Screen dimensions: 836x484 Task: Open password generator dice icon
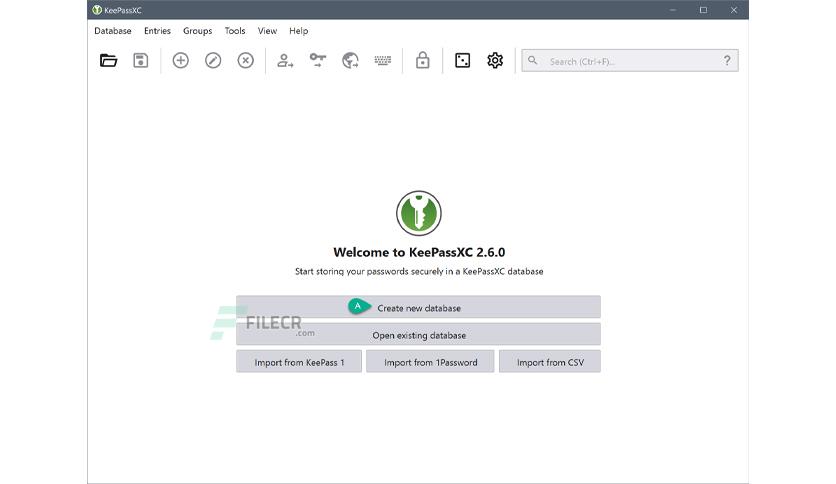point(463,61)
